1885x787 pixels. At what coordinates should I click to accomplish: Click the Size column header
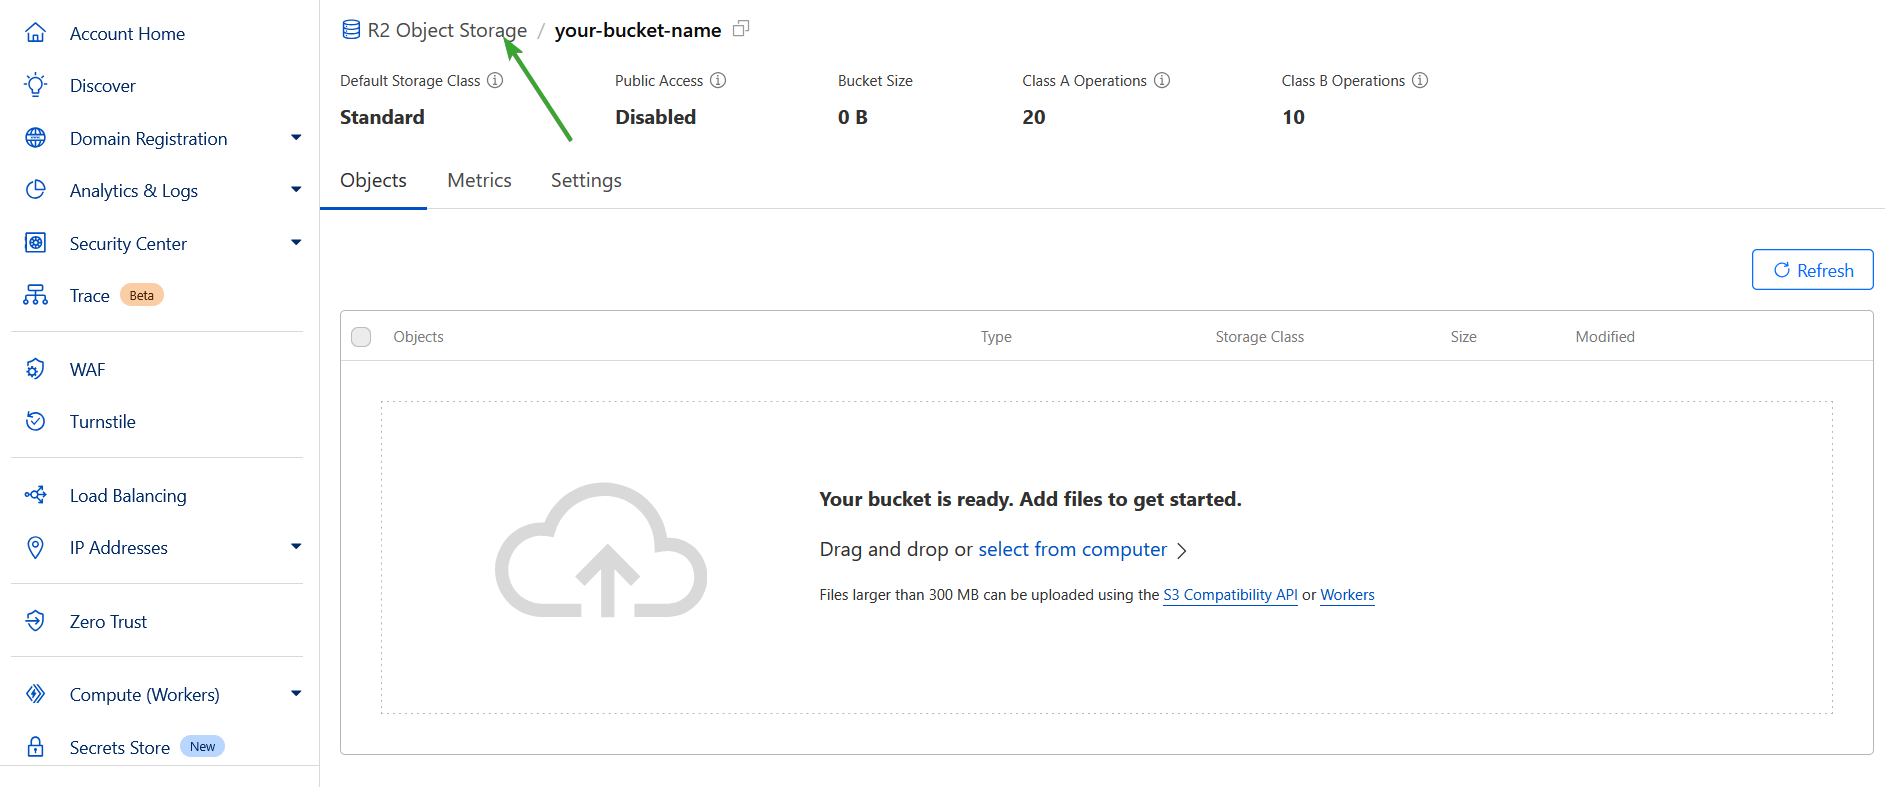(x=1463, y=337)
